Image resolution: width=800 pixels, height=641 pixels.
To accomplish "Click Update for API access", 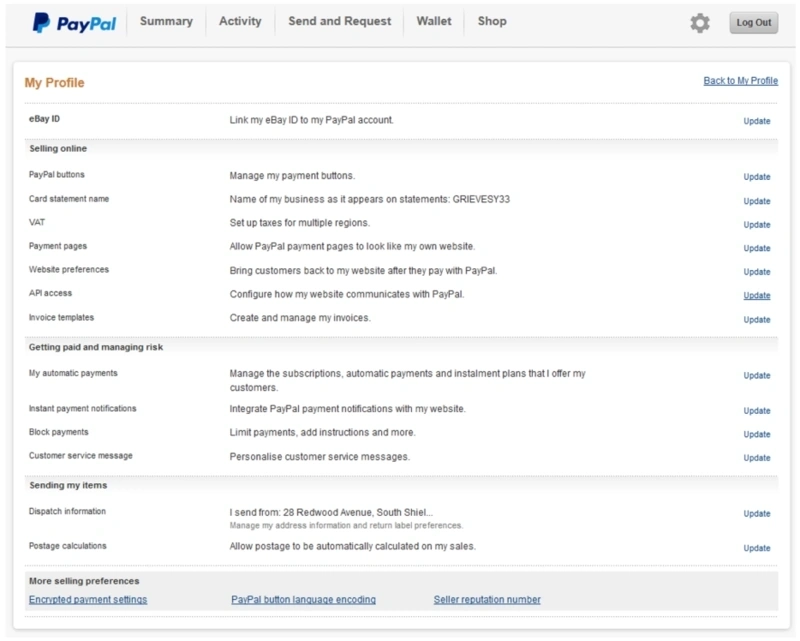I will tap(756, 296).
